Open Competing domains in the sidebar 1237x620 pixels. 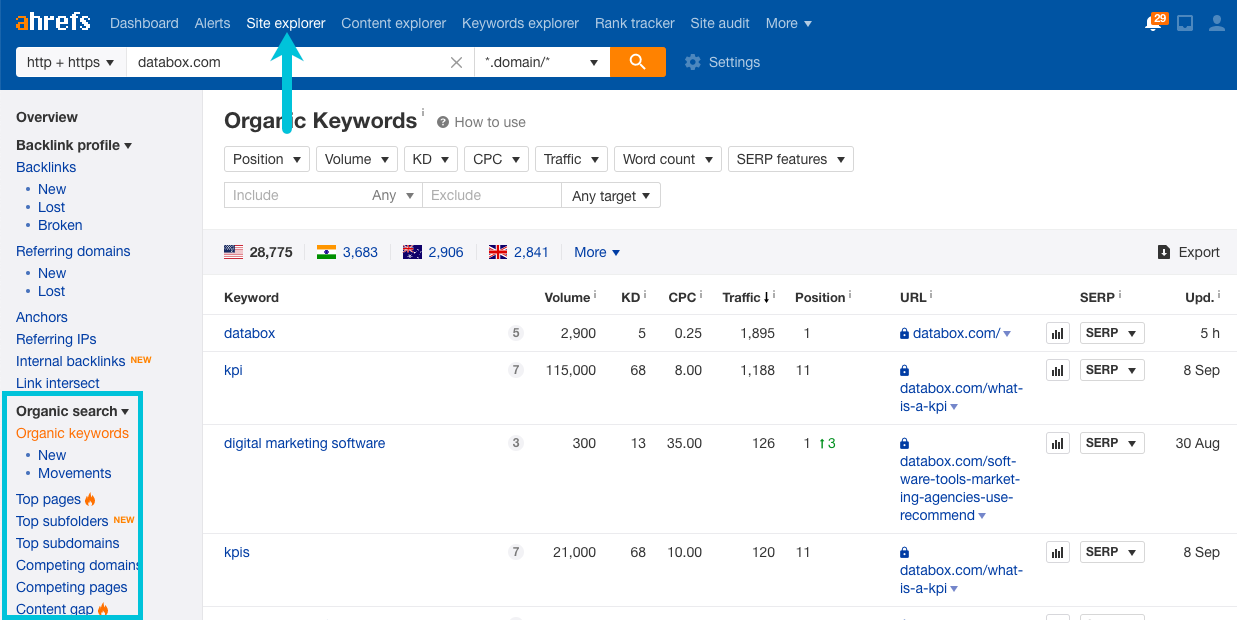click(x=77, y=565)
